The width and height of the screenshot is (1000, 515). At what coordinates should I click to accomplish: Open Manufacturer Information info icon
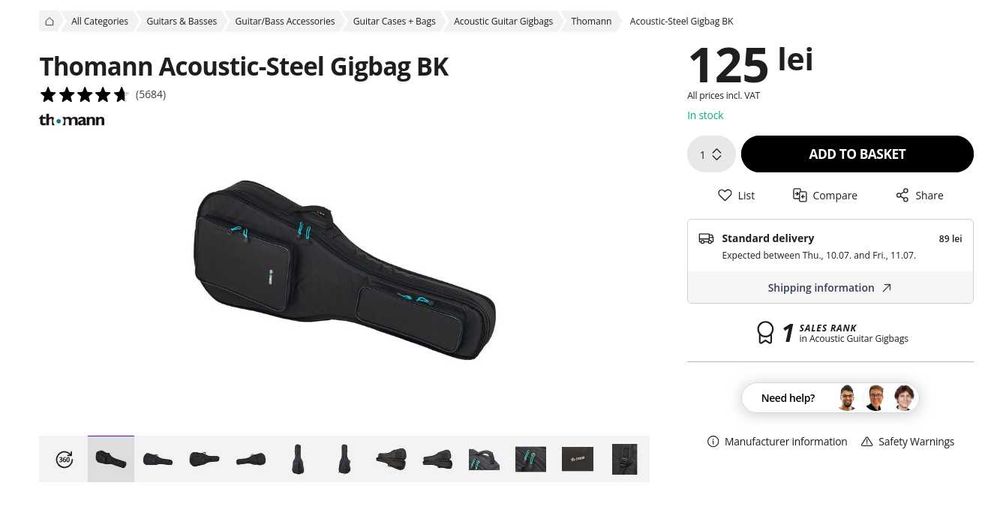point(713,441)
